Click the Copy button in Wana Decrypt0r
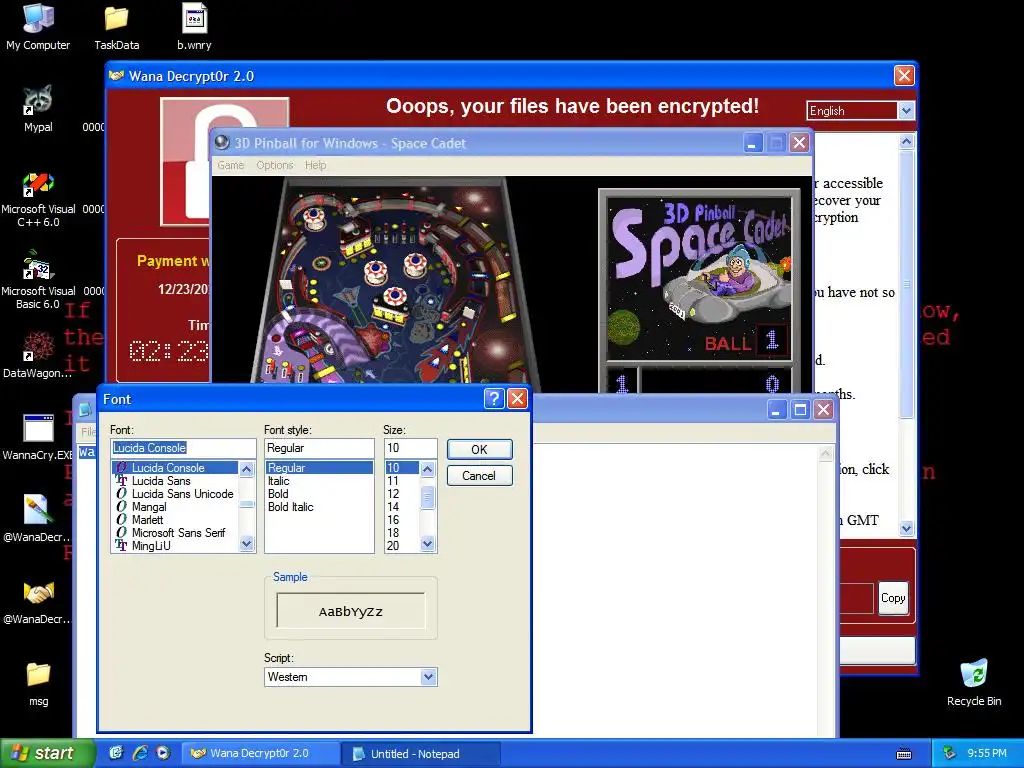This screenshot has width=1024, height=768. click(893, 598)
